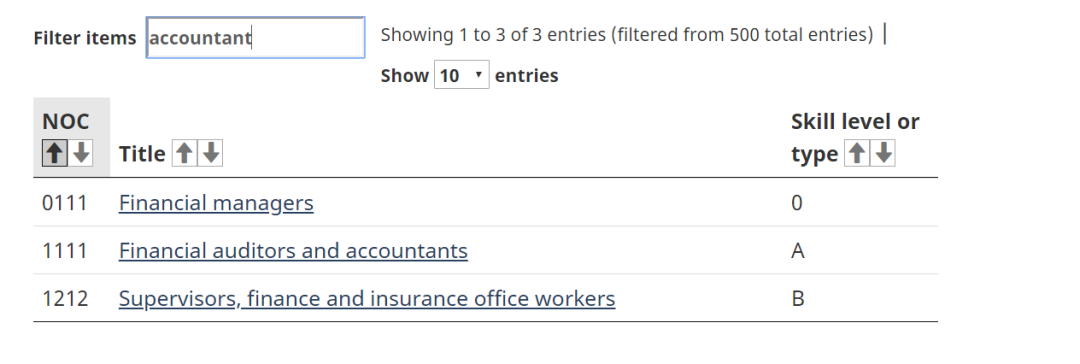Viewport: 1080px width, 364px height.
Task: Select the NOC code 1212 cell
Action: [65, 299]
